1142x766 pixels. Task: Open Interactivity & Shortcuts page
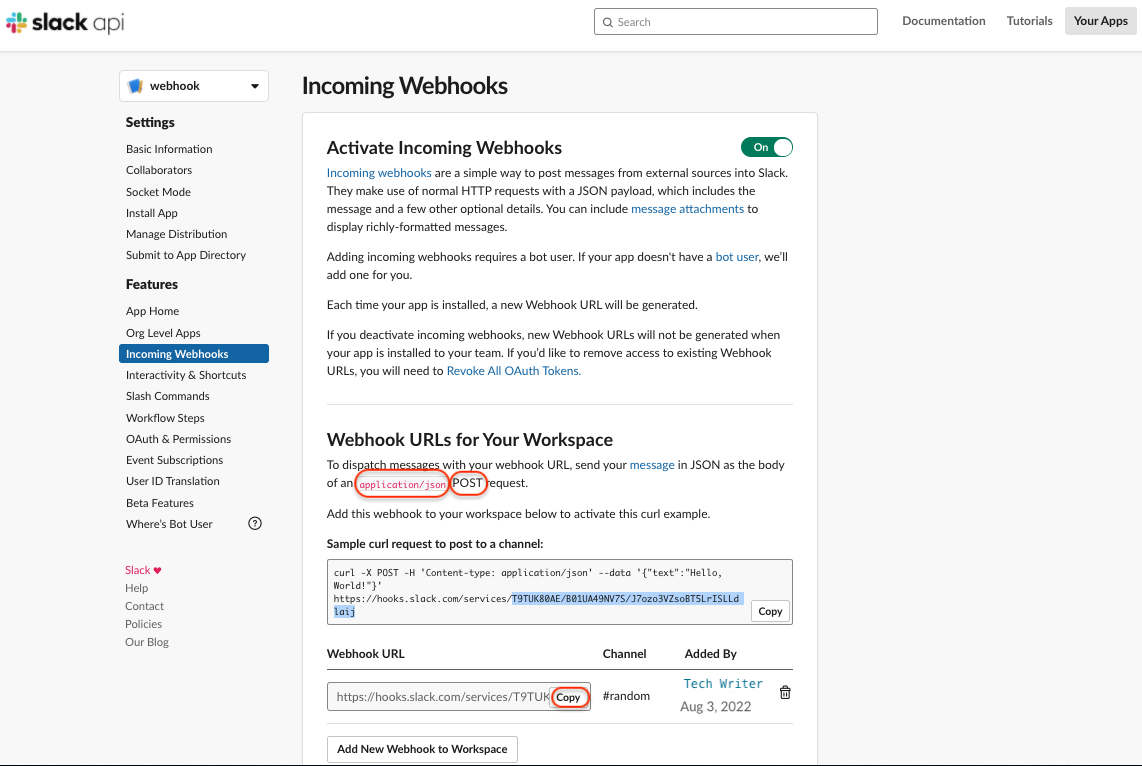[x=186, y=375]
